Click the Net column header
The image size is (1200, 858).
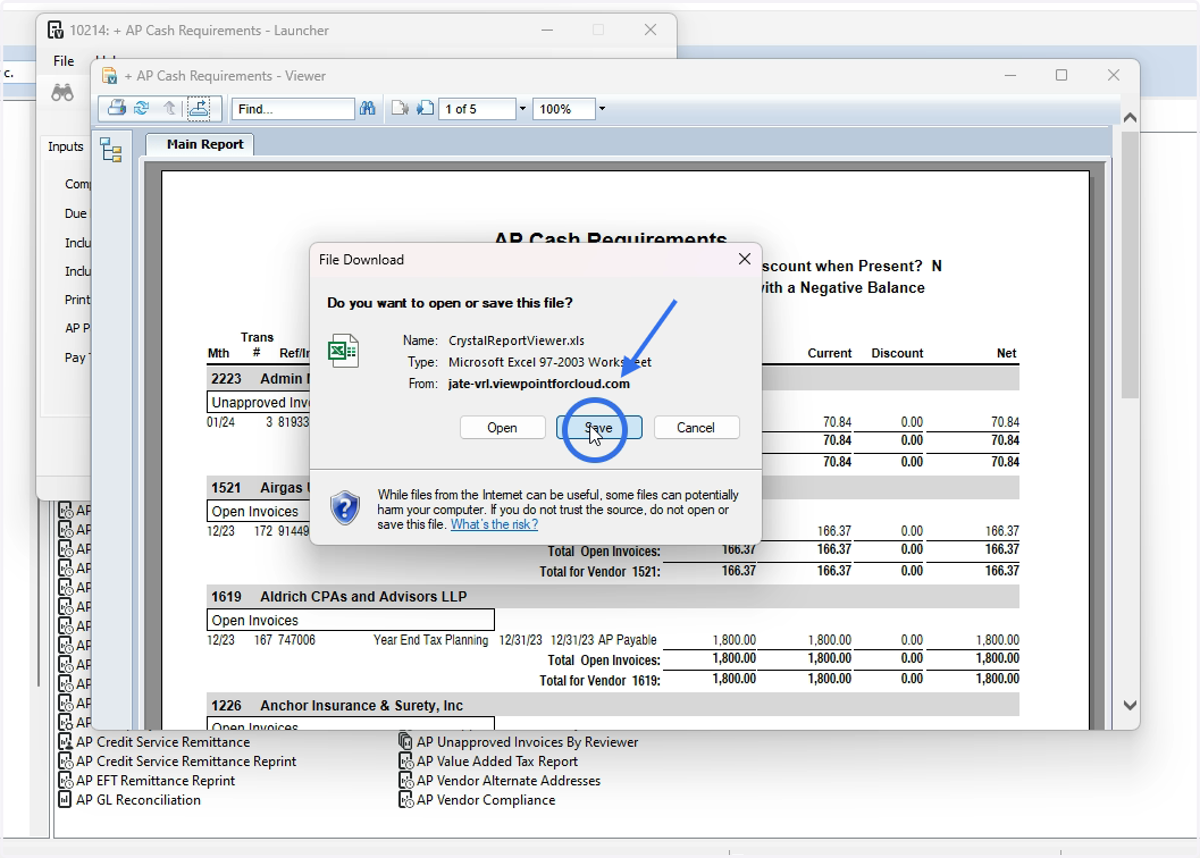1007,353
